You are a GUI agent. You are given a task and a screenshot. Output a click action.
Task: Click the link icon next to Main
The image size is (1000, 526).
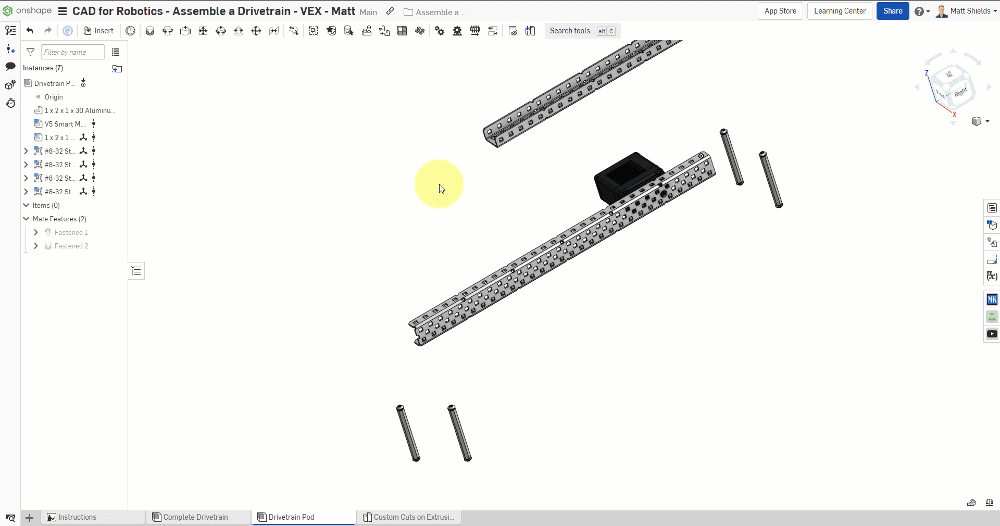390,11
